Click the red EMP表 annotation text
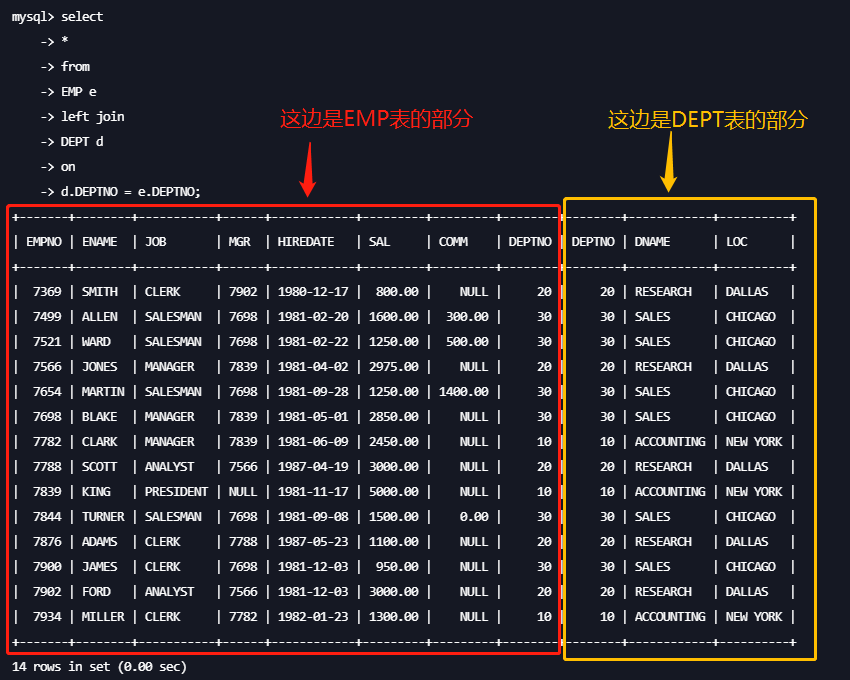Viewport: 850px width, 680px height. 375,119
